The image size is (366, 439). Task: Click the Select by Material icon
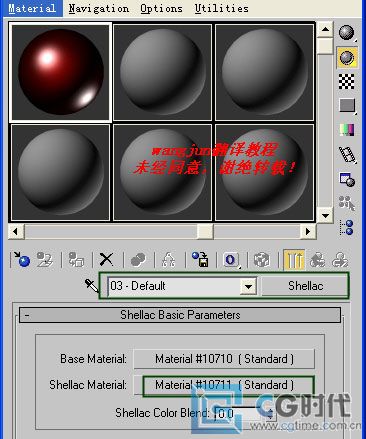[347, 203]
